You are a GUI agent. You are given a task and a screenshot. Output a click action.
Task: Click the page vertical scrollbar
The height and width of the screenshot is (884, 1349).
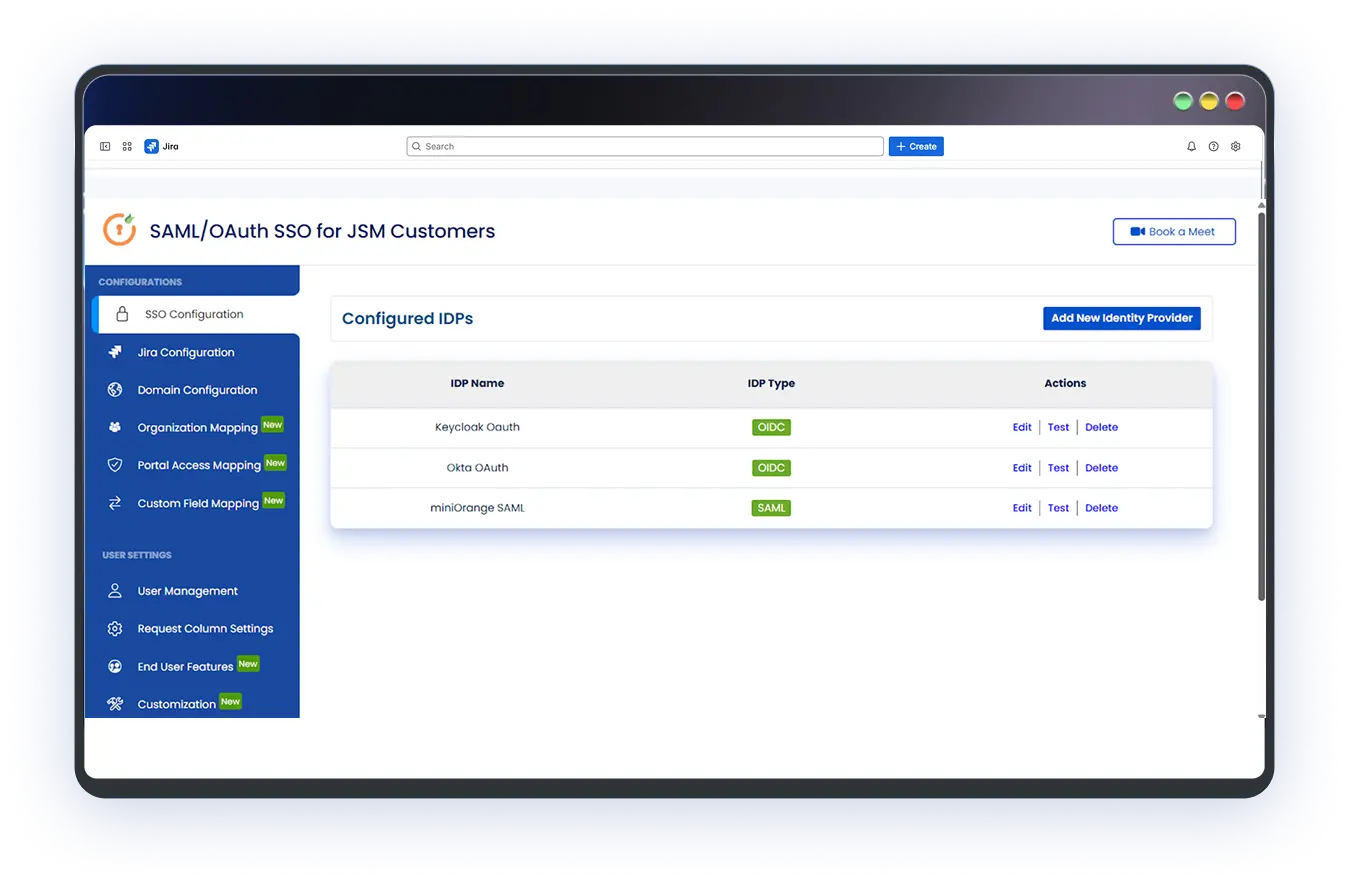(x=1261, y=405)
